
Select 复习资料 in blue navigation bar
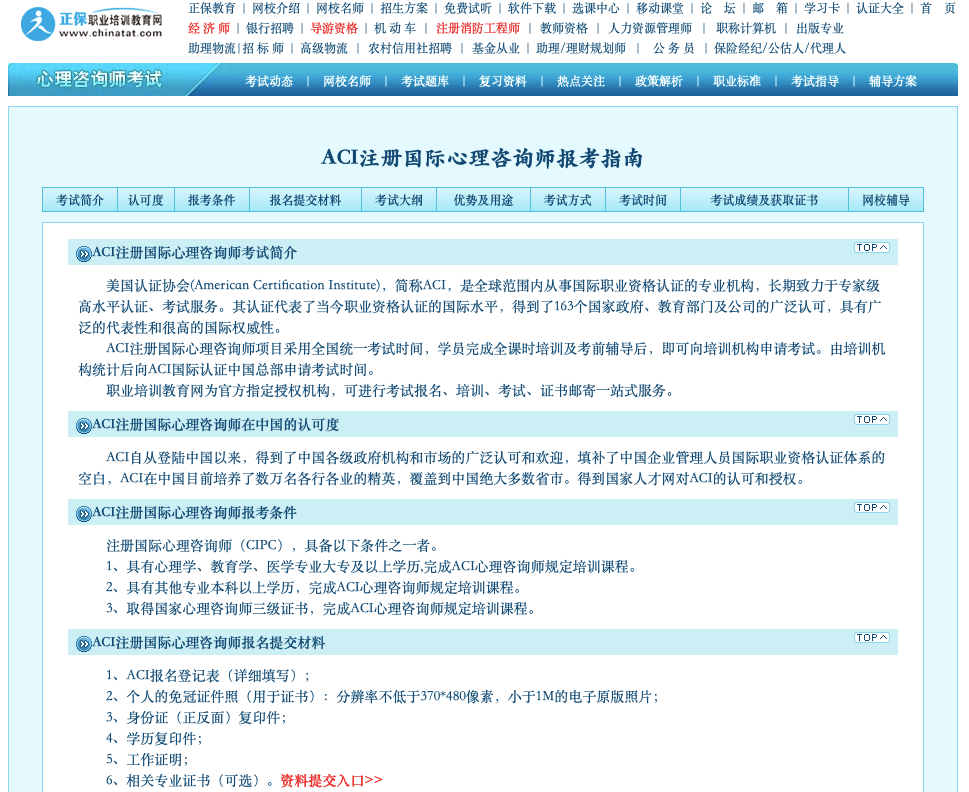[502, 82]
